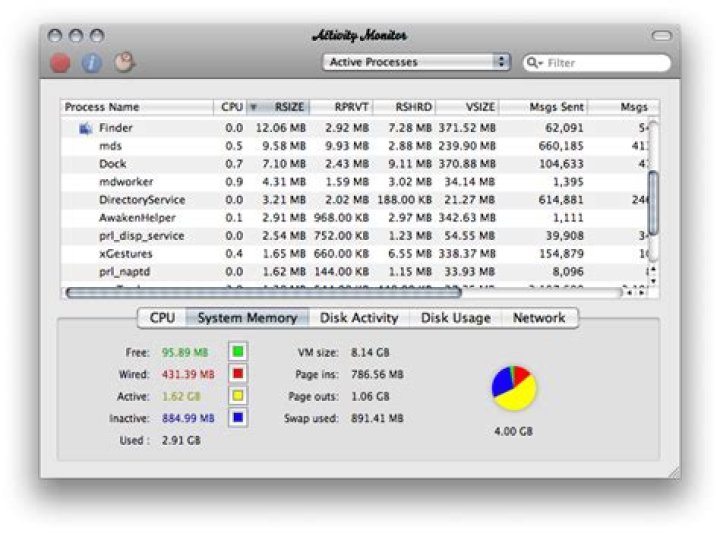
Task: Click the 968.00 KB RPRVT value
Action: tap(342, 218)
